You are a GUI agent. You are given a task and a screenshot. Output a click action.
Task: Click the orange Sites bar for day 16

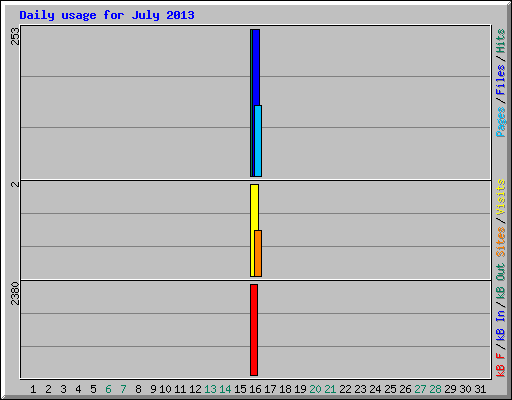[x=258, y=253]
